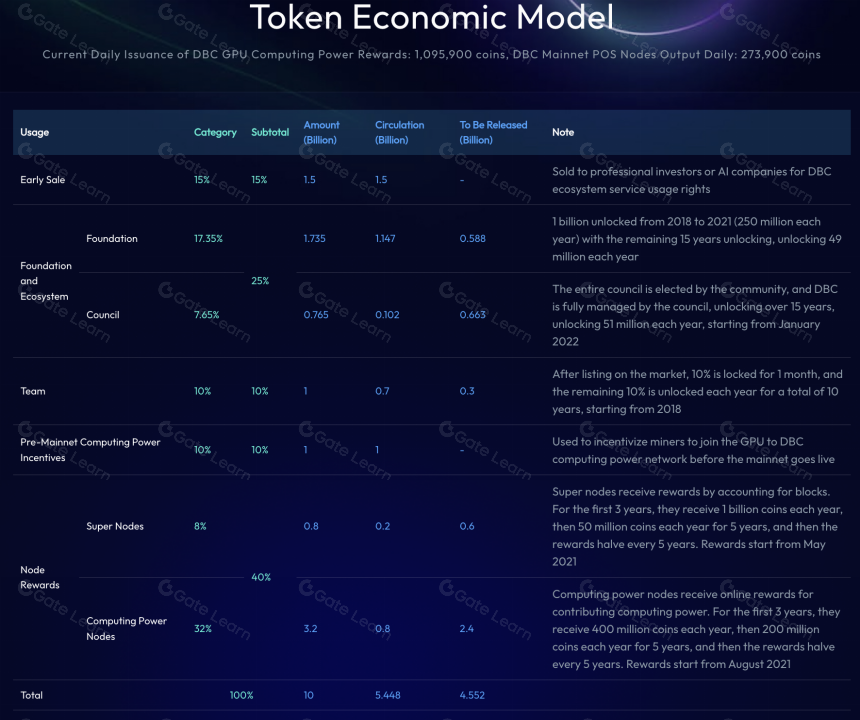Viewport: 860px width, 720px height.
Task: Select the 5.448 total circulation value
Action: [x=388, y=695]
